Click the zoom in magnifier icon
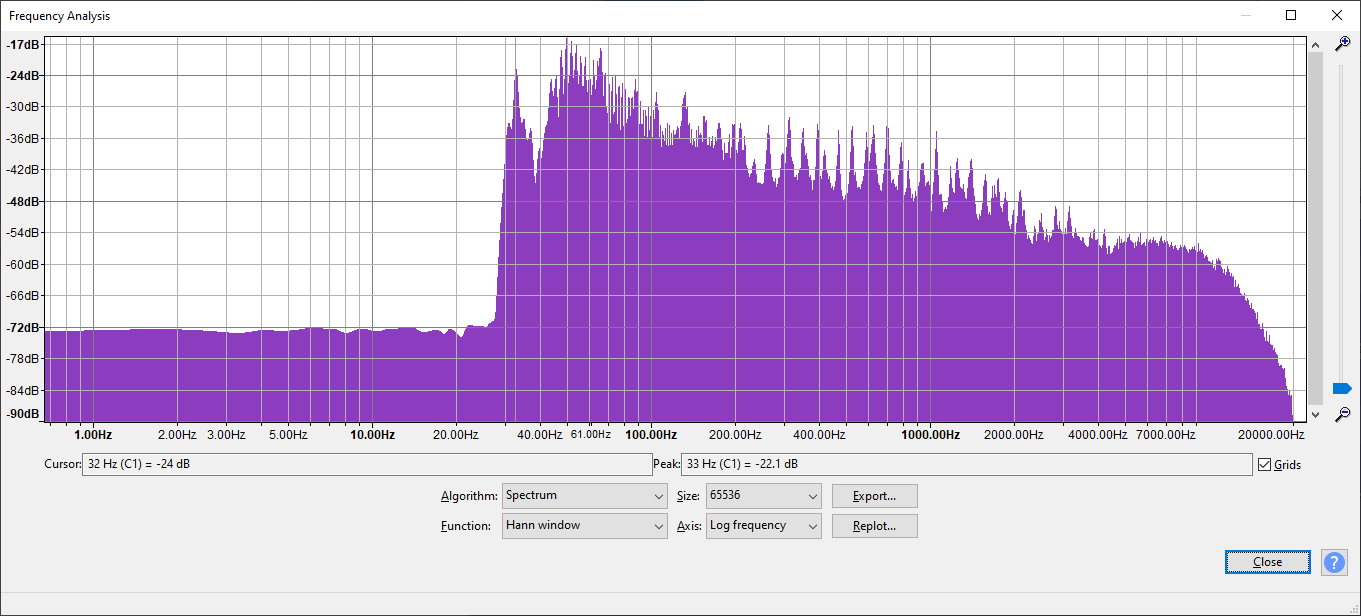Viewport: 1361px width, 616px height. (x=1343, y=44)
